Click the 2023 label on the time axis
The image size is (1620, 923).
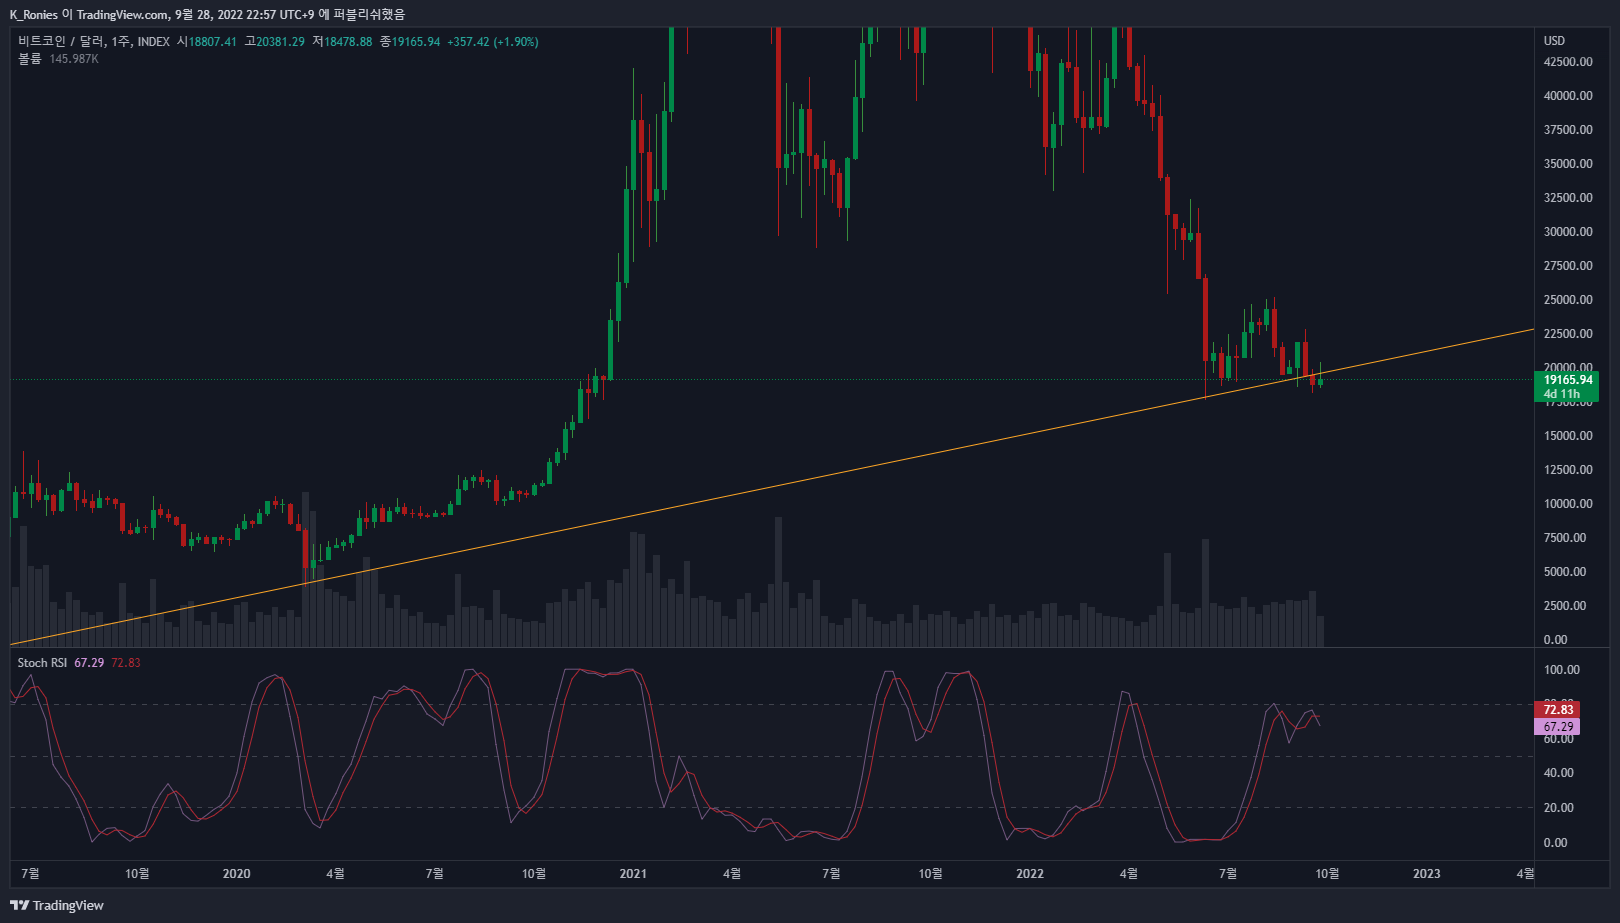click(1427, 874)
